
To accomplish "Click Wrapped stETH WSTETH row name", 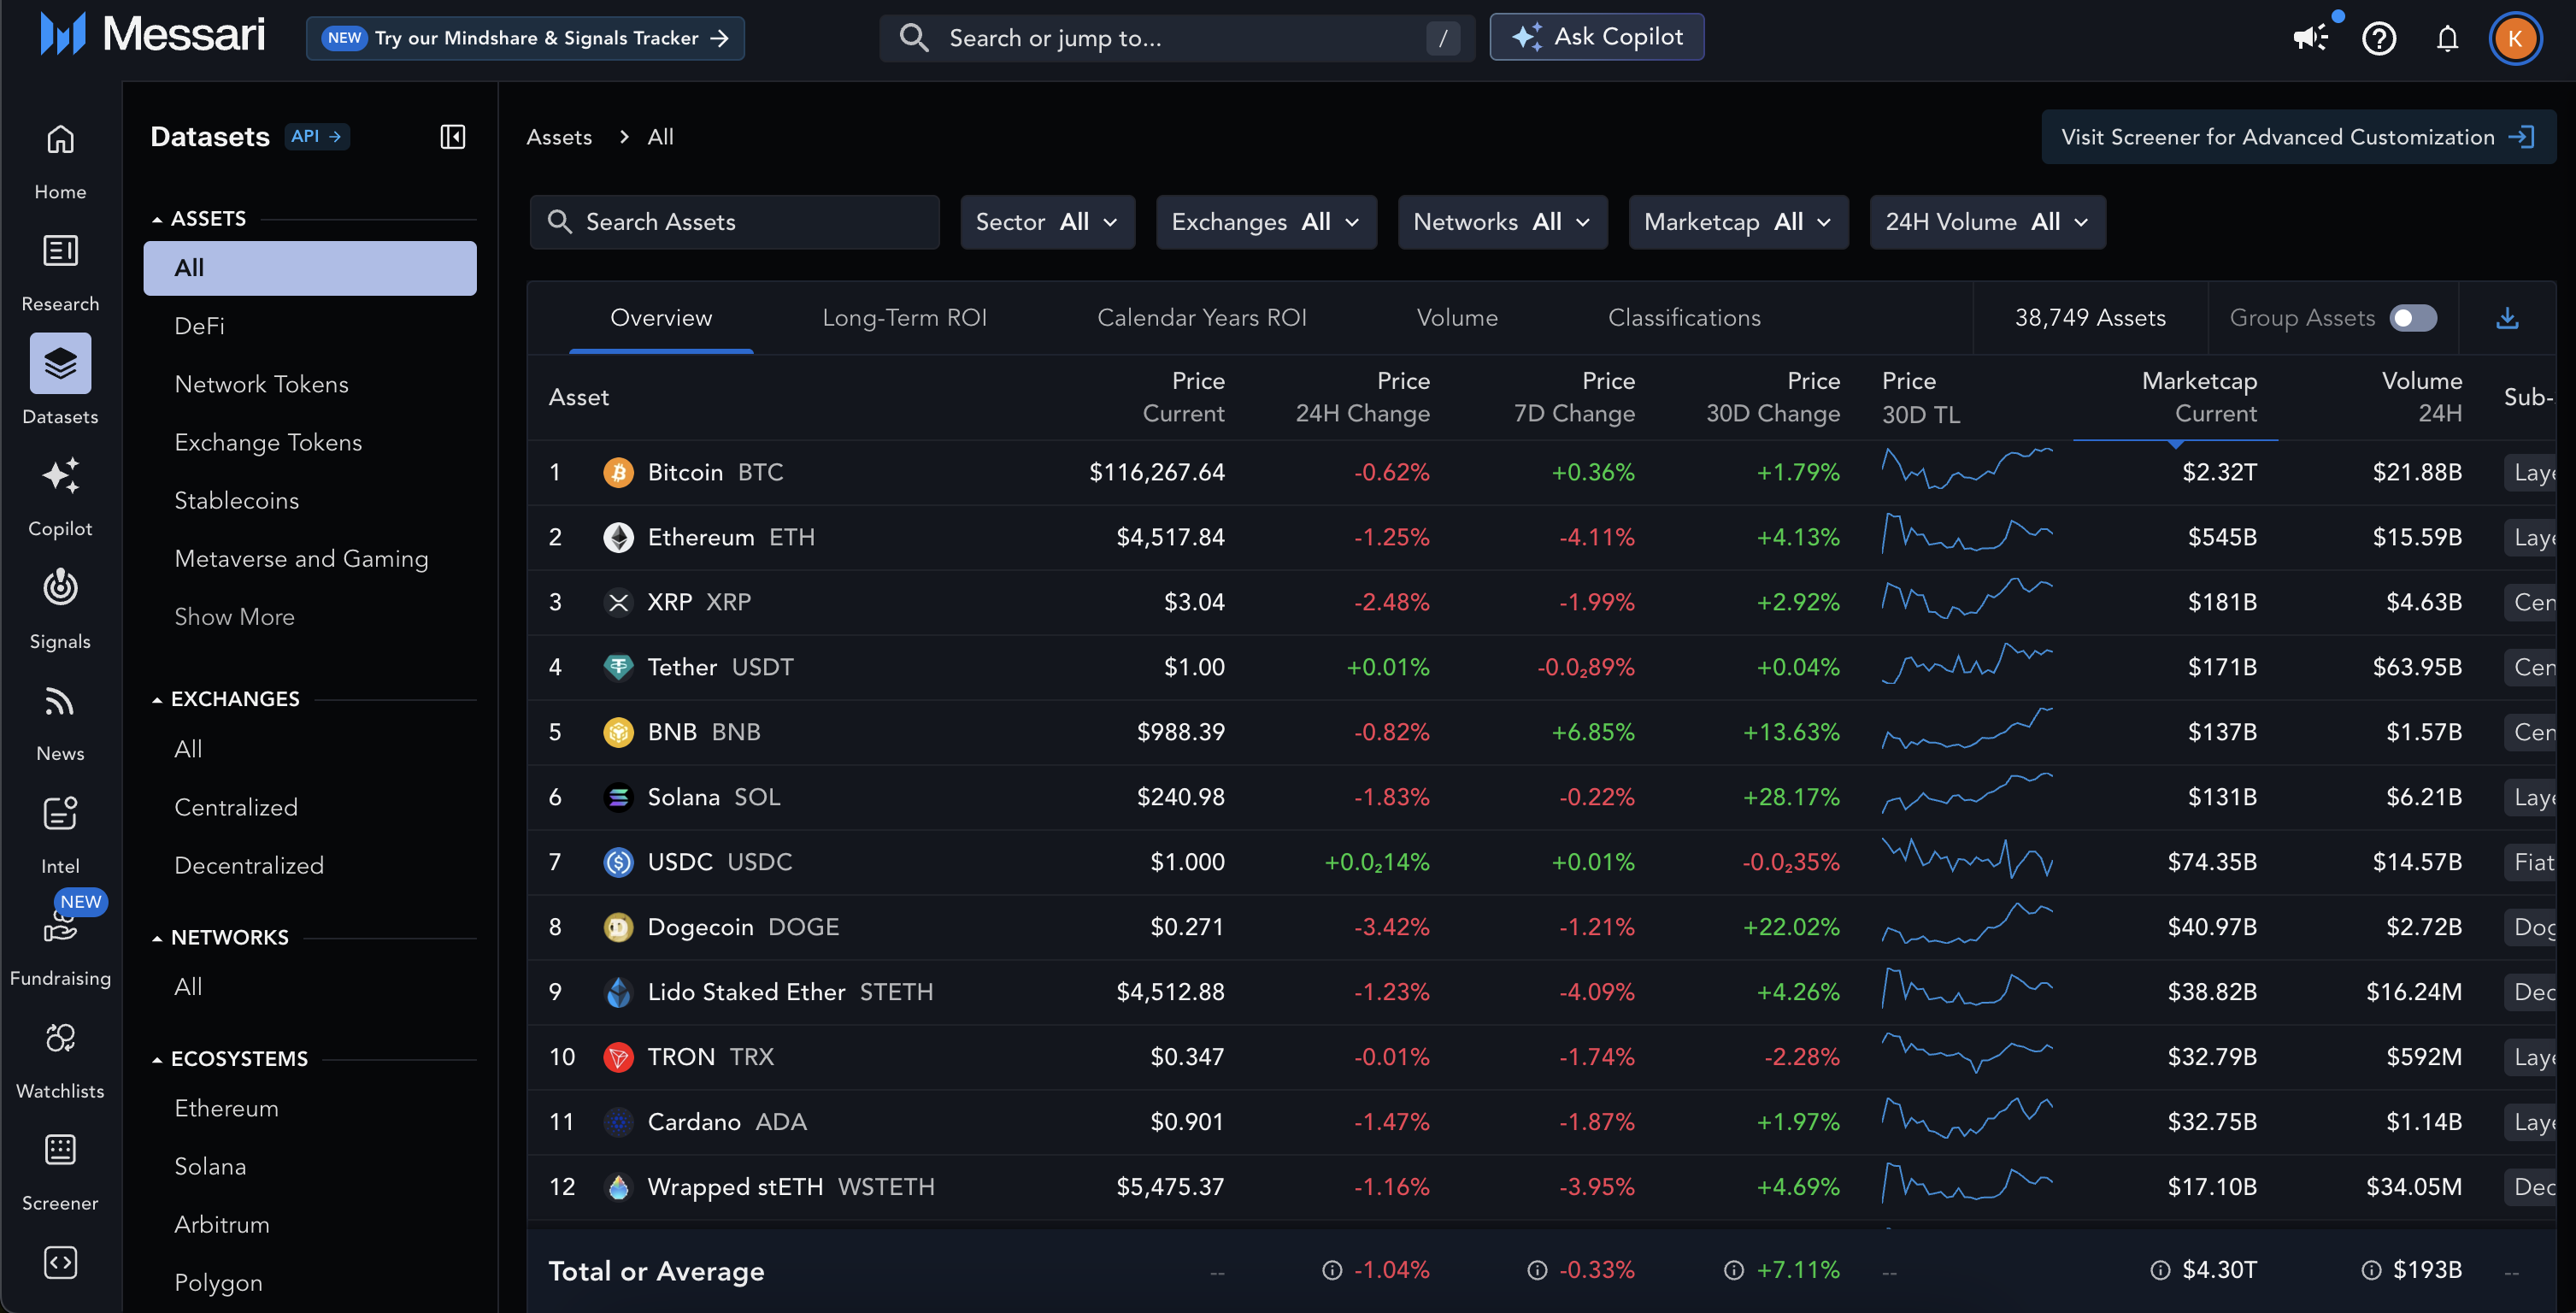I will click(791, 1187).
